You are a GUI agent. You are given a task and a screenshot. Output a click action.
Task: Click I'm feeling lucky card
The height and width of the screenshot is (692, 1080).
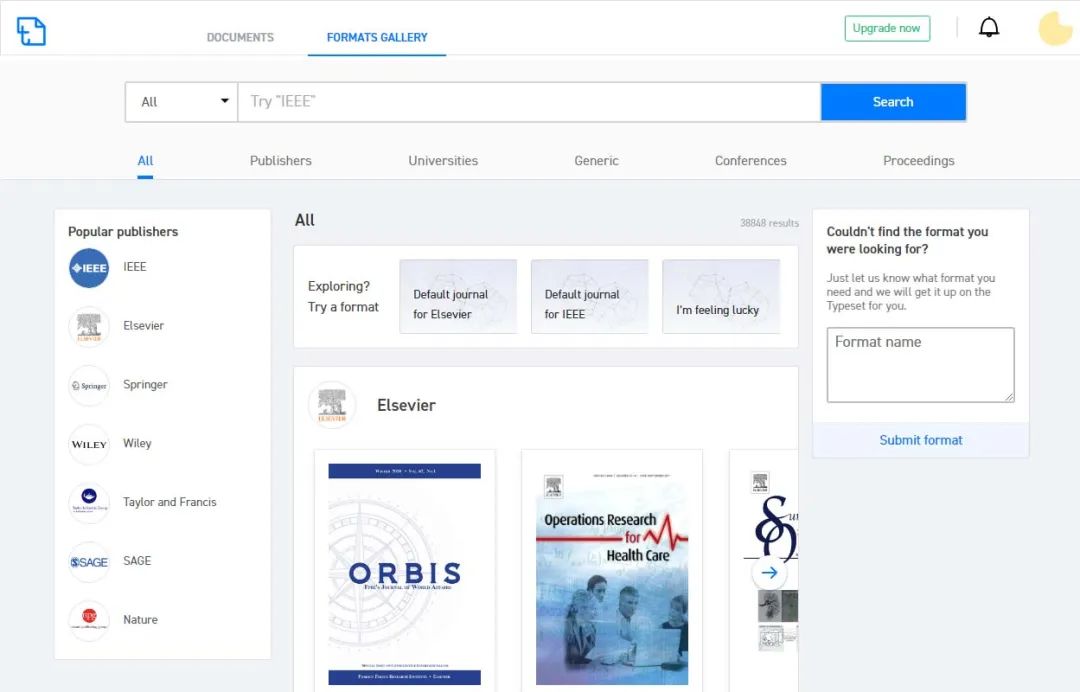pos(721,297)
